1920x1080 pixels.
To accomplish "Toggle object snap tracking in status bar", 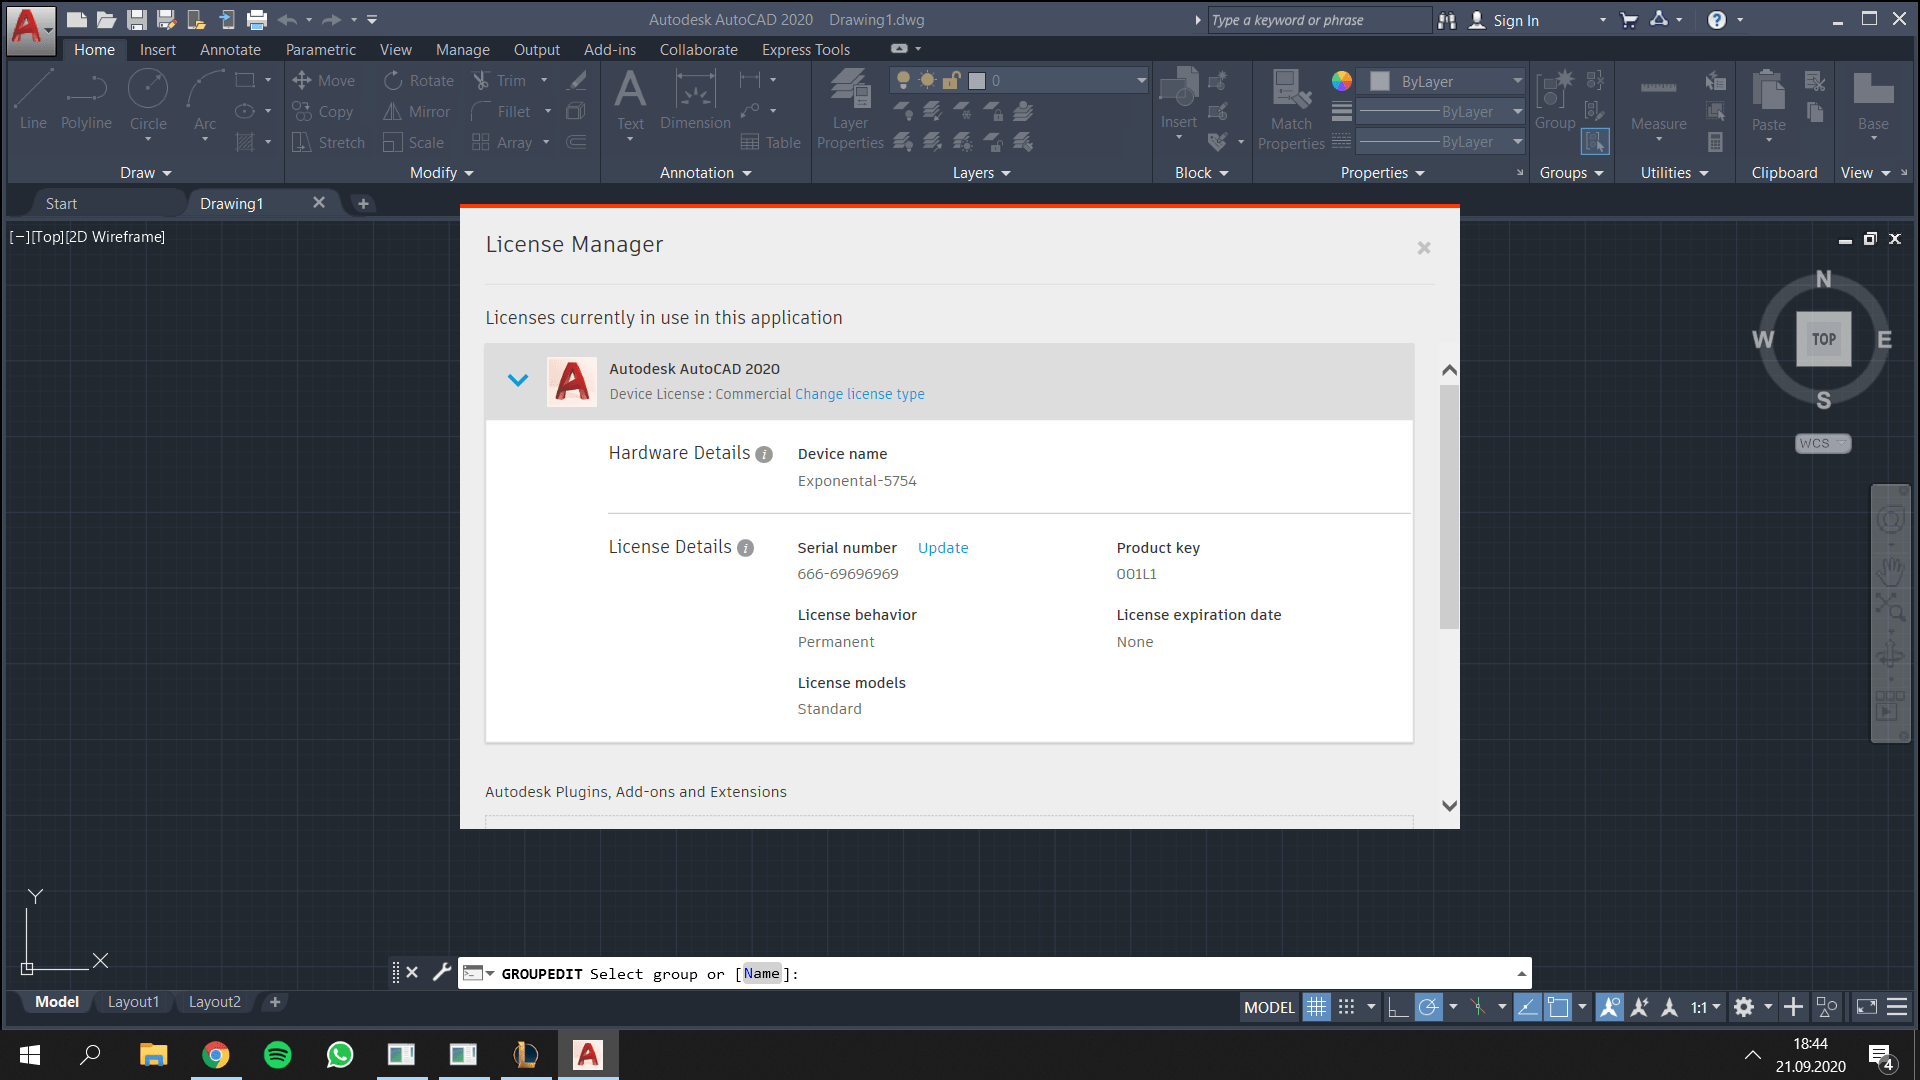I will coord(1528,1007).
